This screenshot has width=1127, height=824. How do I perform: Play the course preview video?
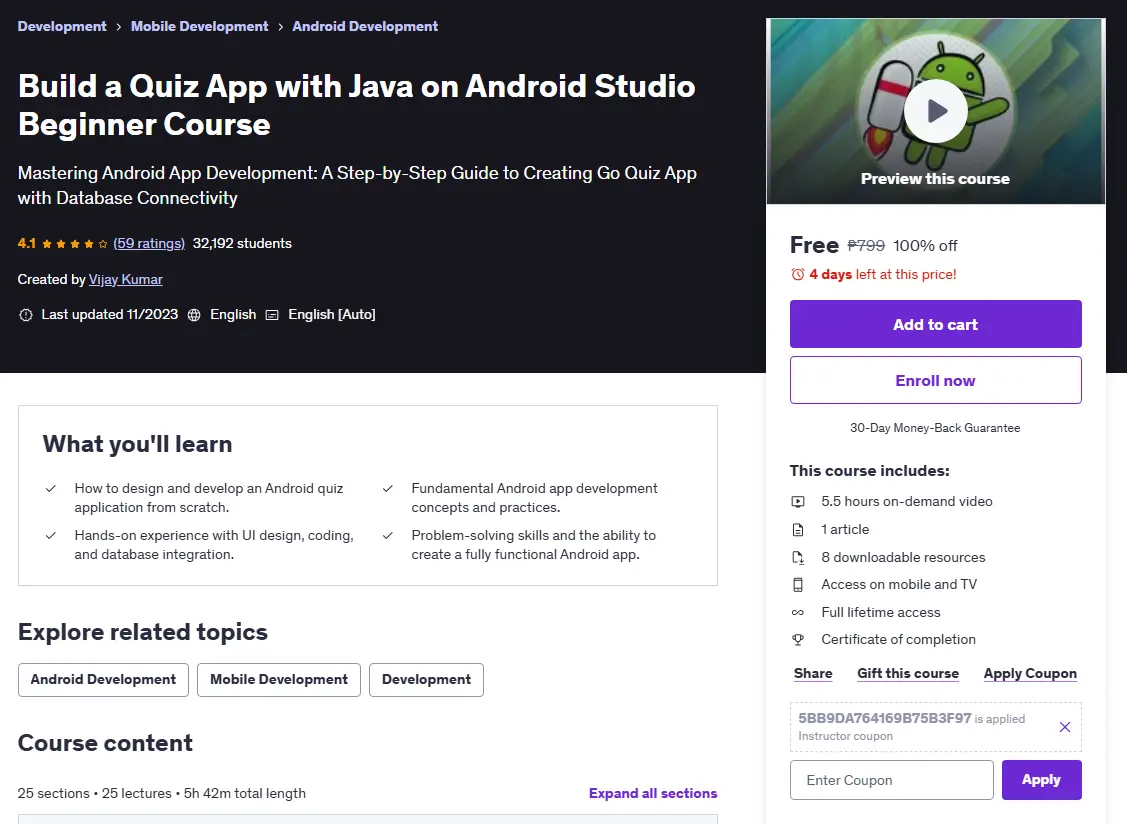(x=935, y=111)
